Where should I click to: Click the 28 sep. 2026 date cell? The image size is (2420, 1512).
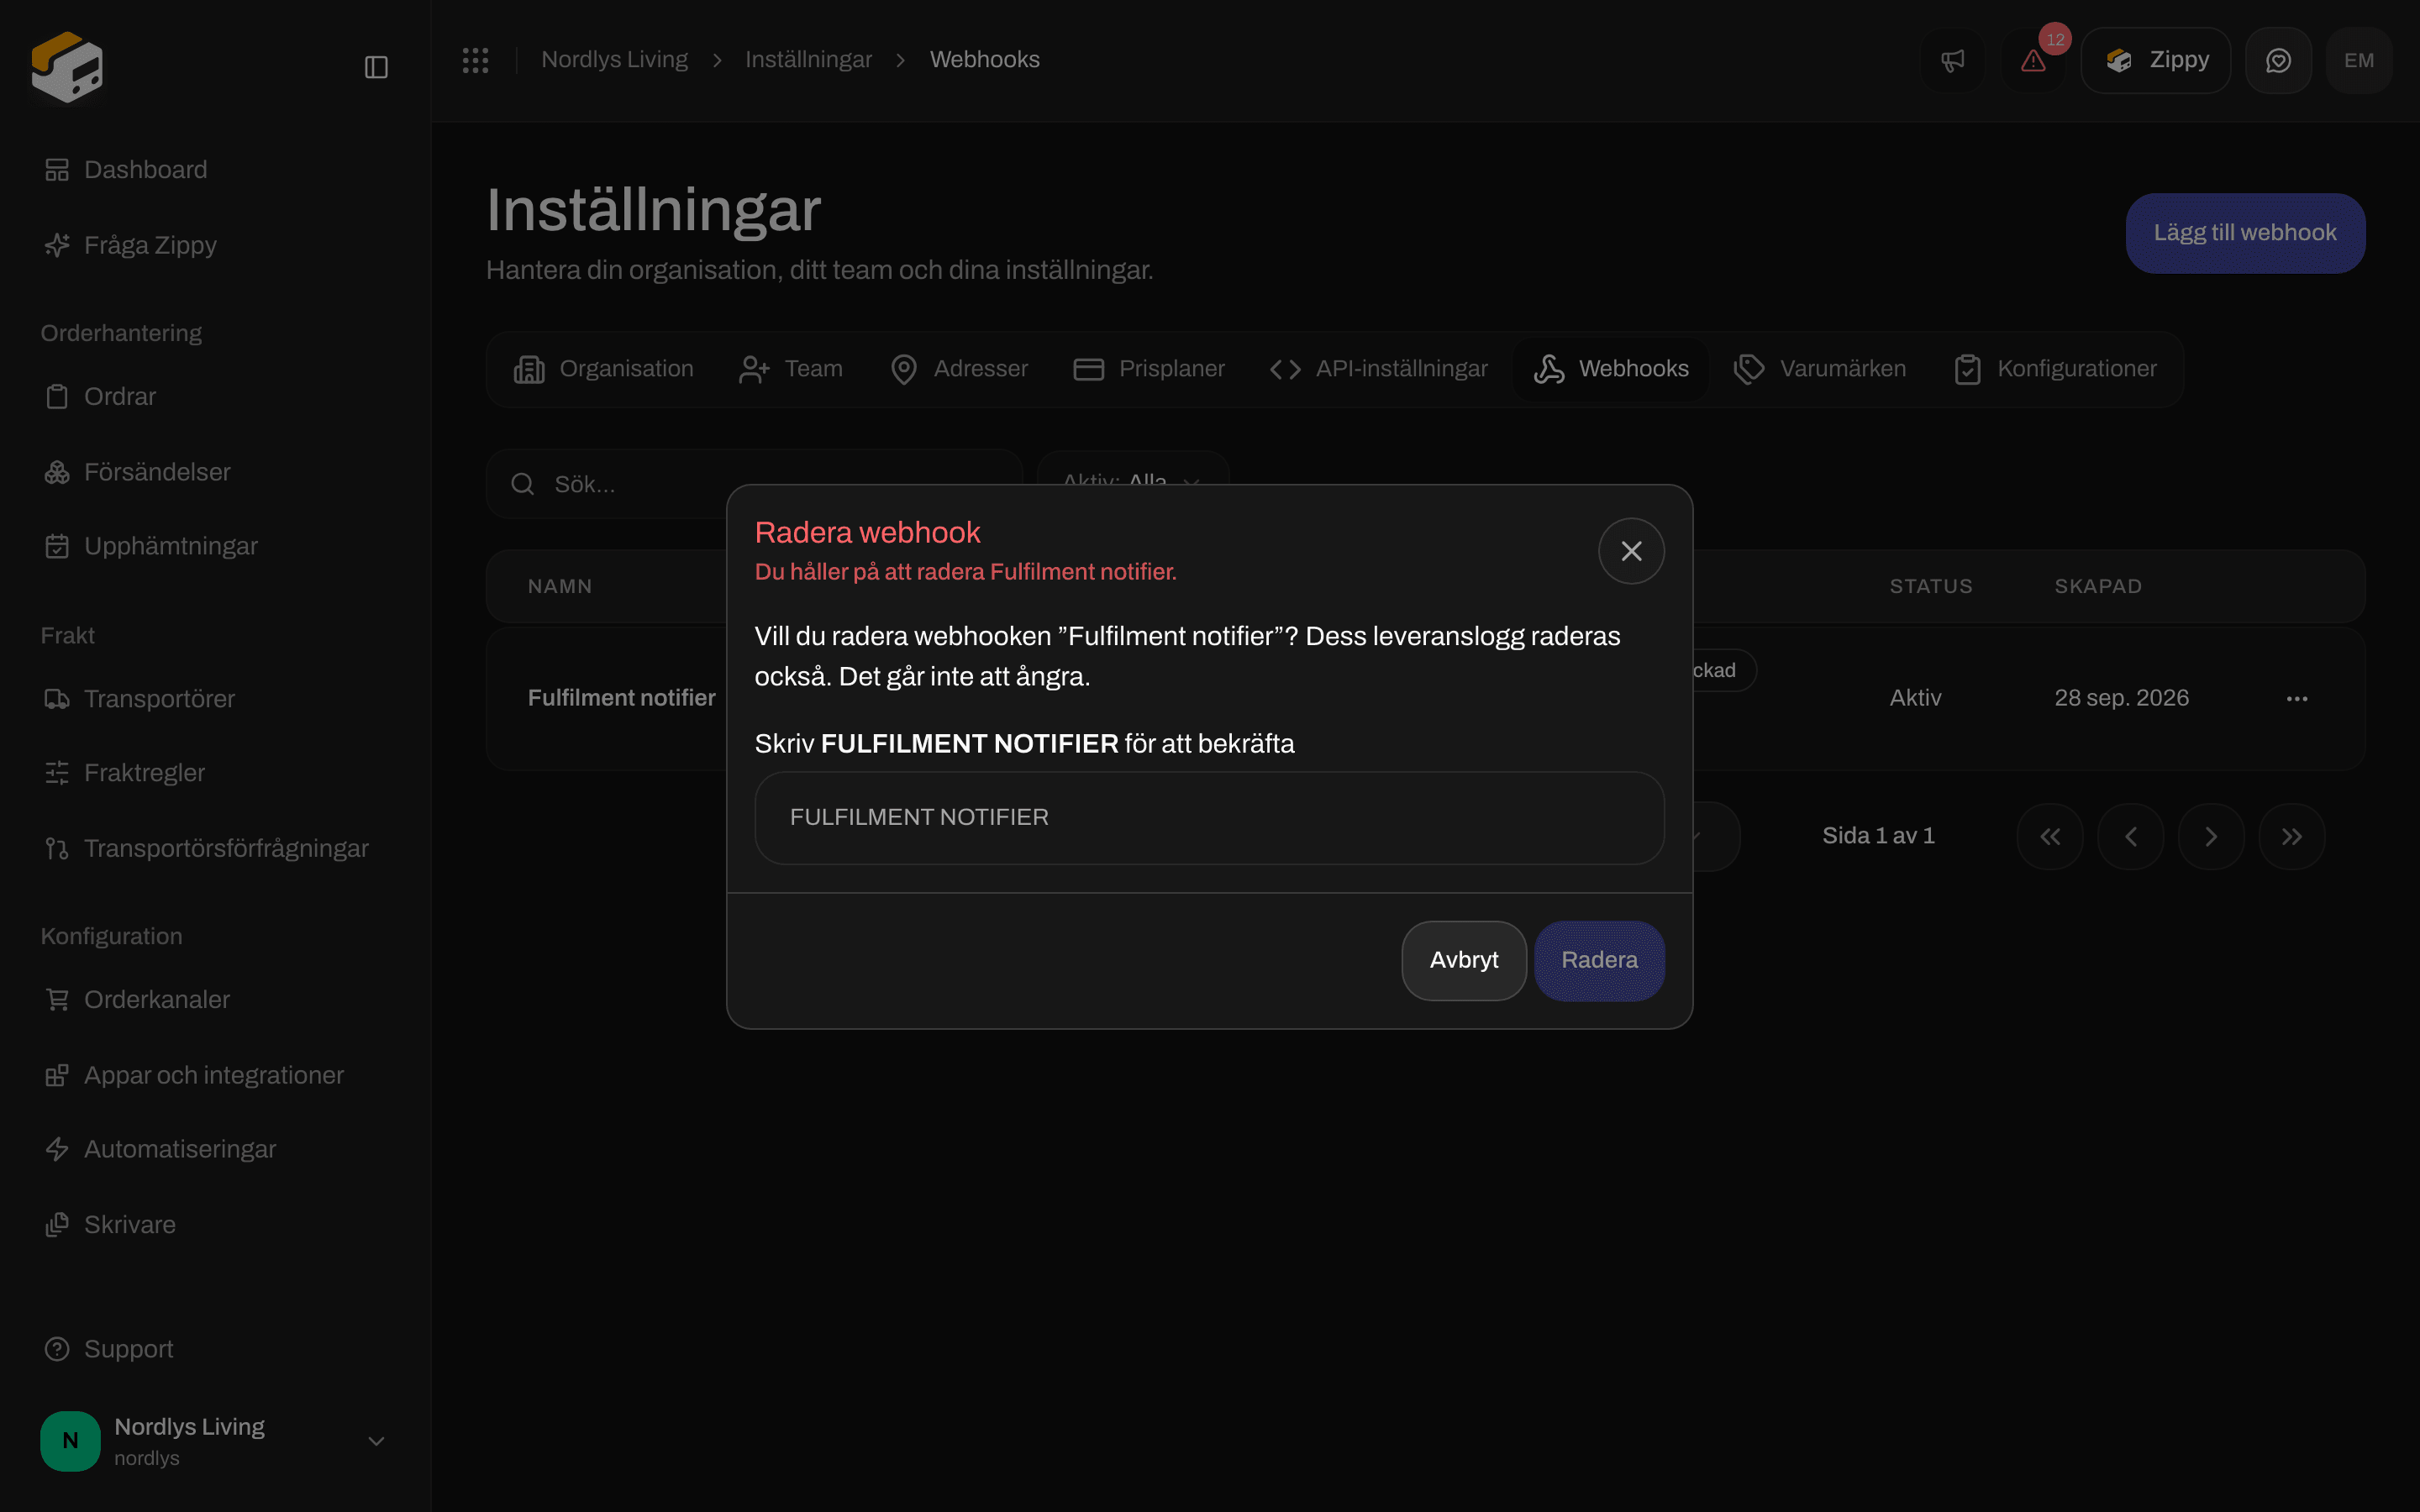tap(2121, 698)
